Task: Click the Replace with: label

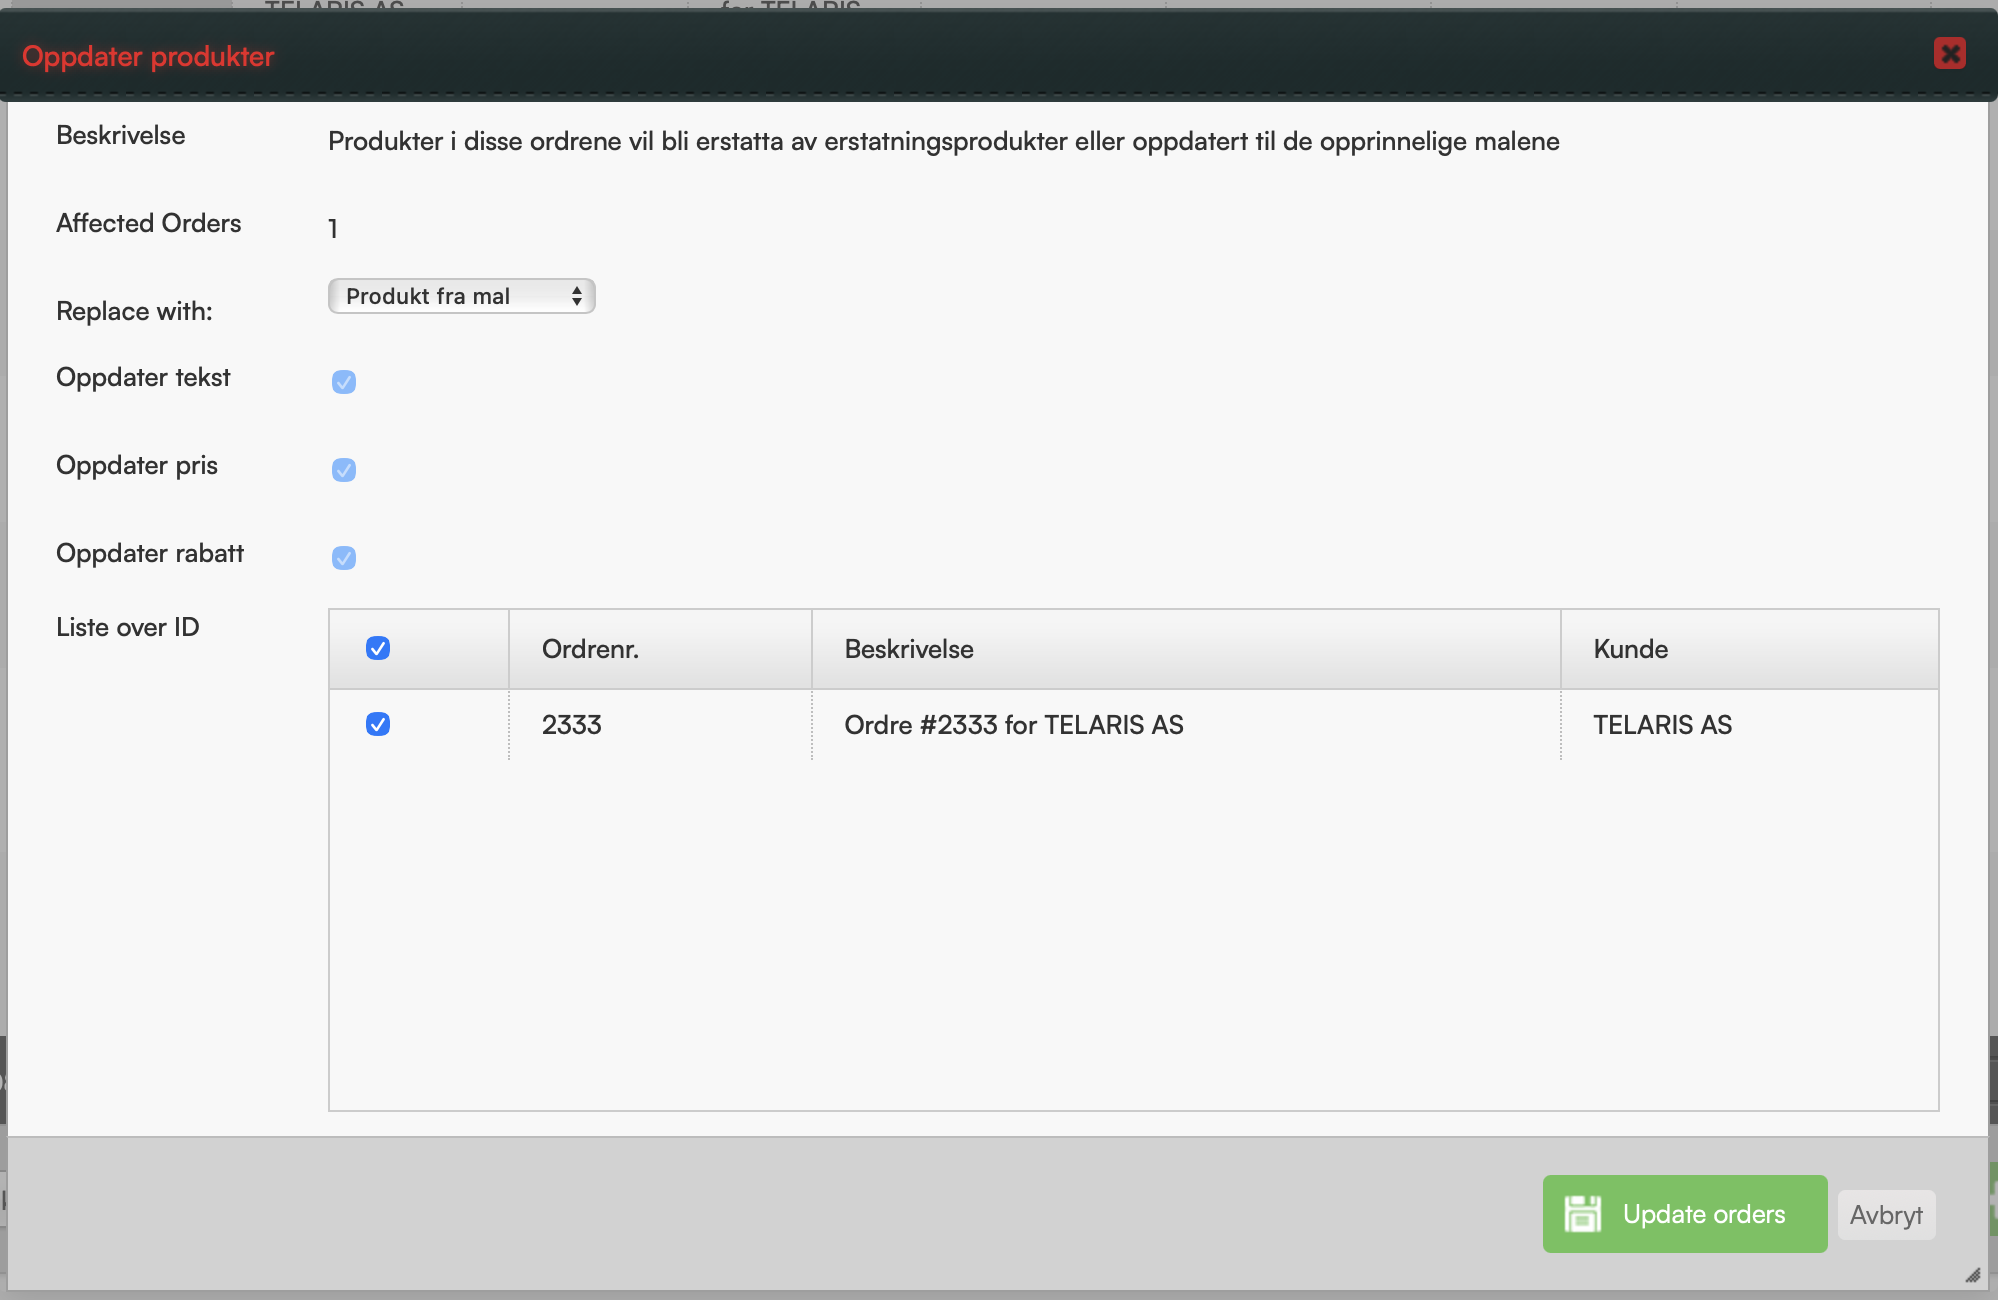Action: [x=134, y=311]
